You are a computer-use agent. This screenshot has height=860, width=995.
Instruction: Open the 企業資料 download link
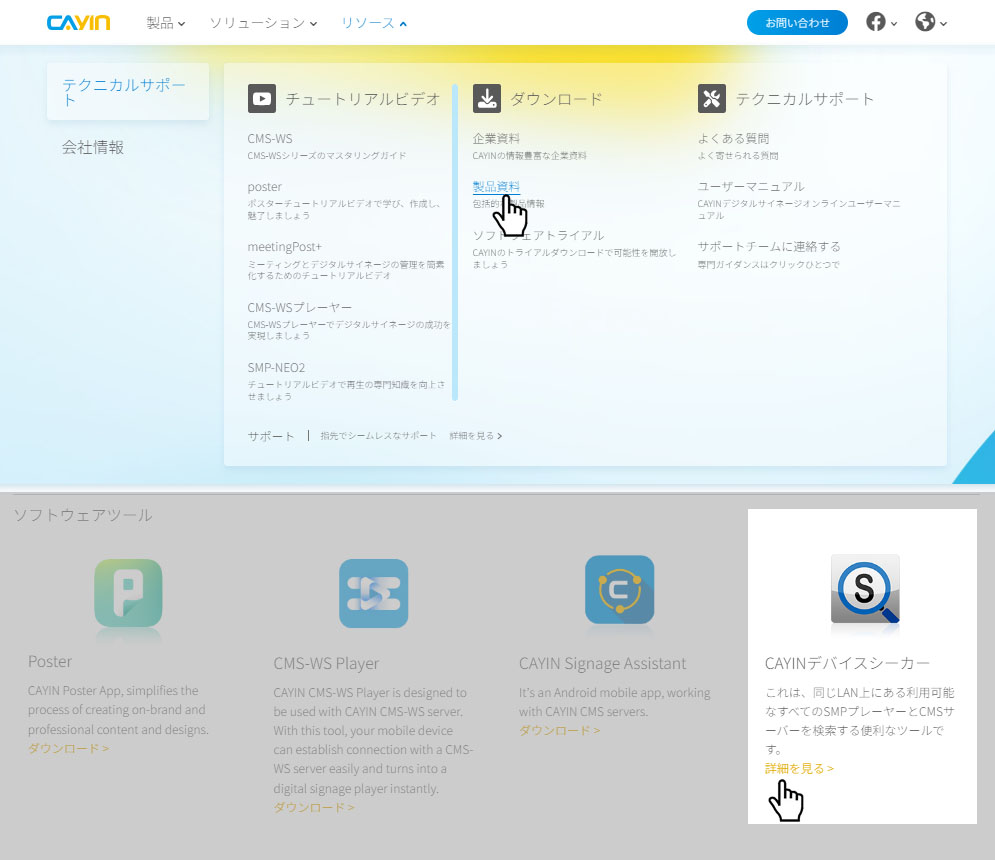496,138
